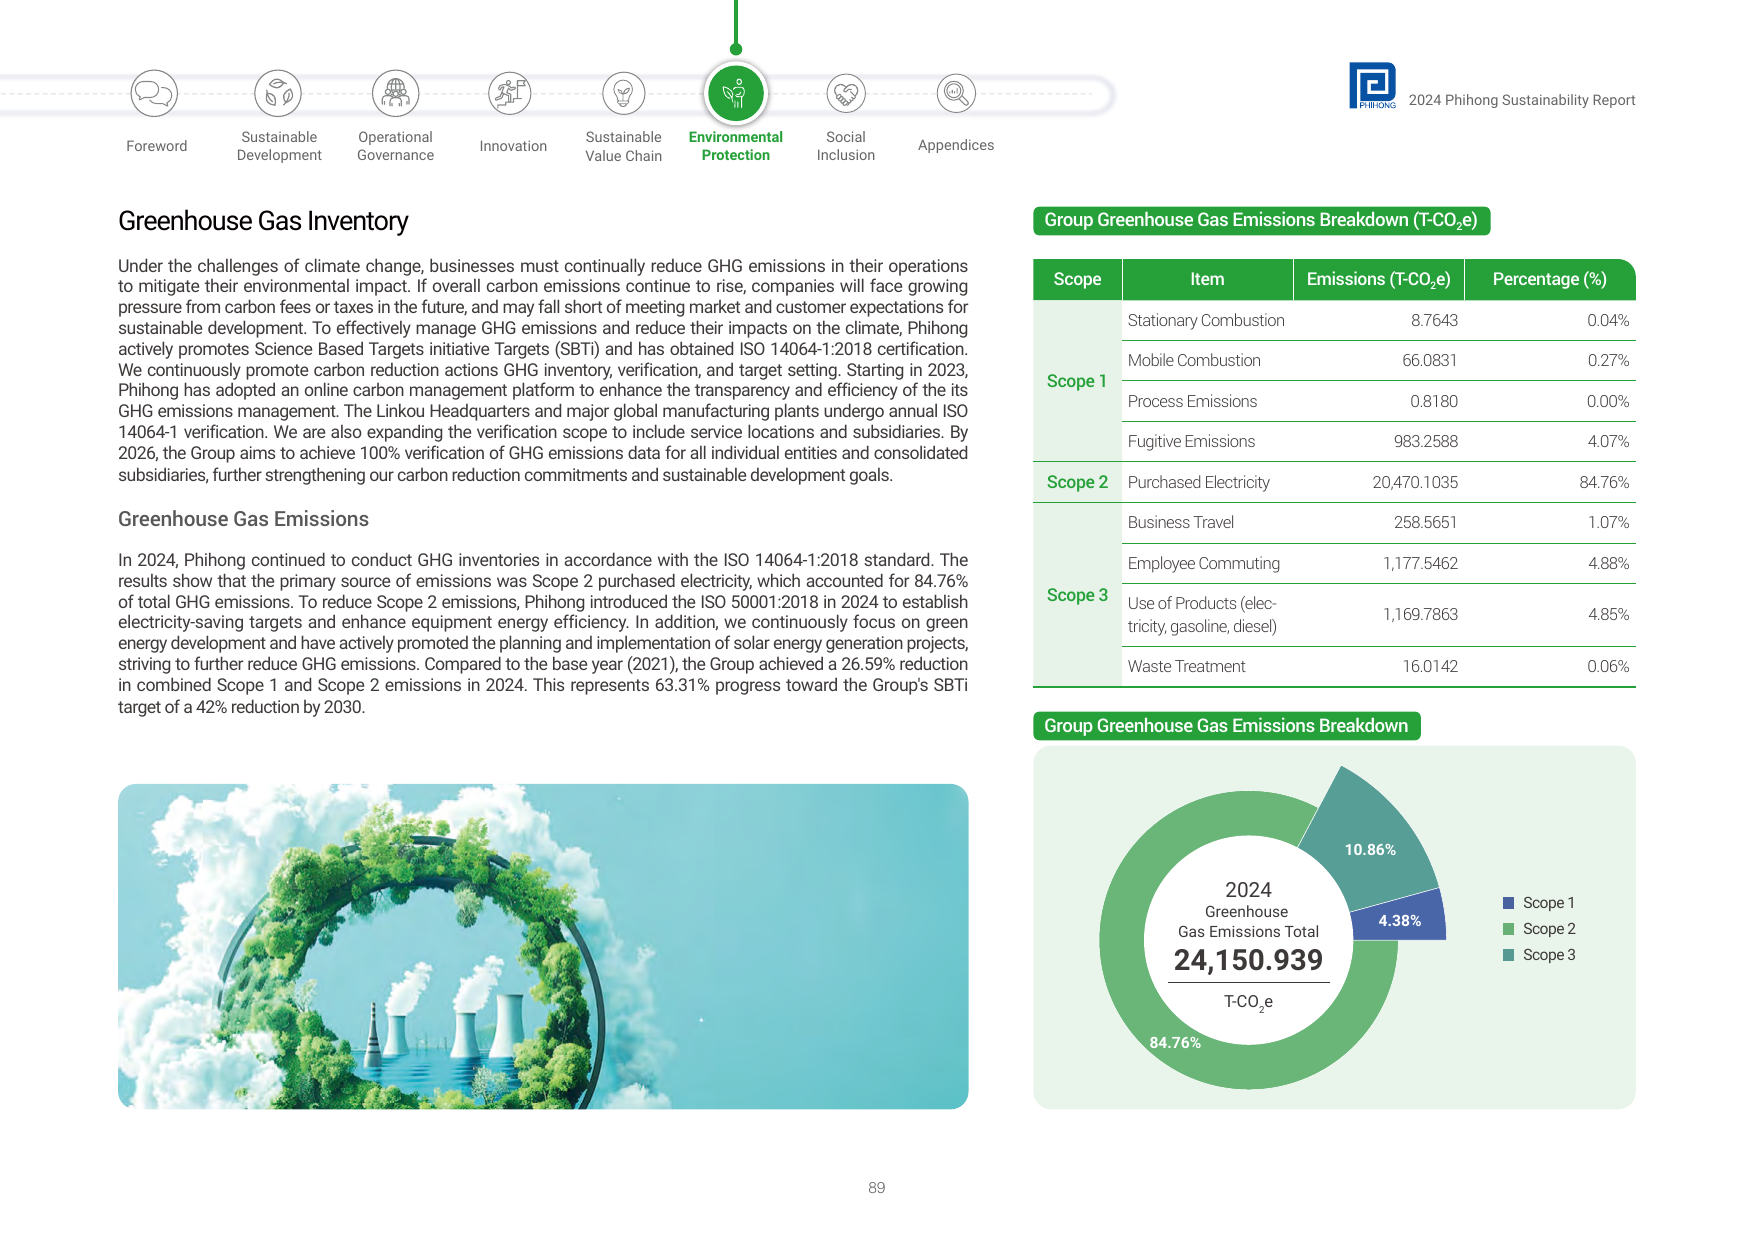
Task: Click the Scope 3 legend color swatch
Action: pos(1509,955)
